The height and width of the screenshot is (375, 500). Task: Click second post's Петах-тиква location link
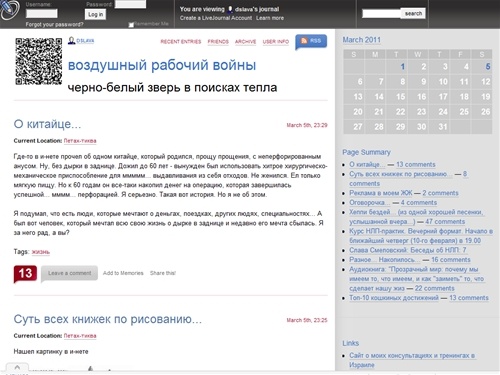[x=80, y=336]
